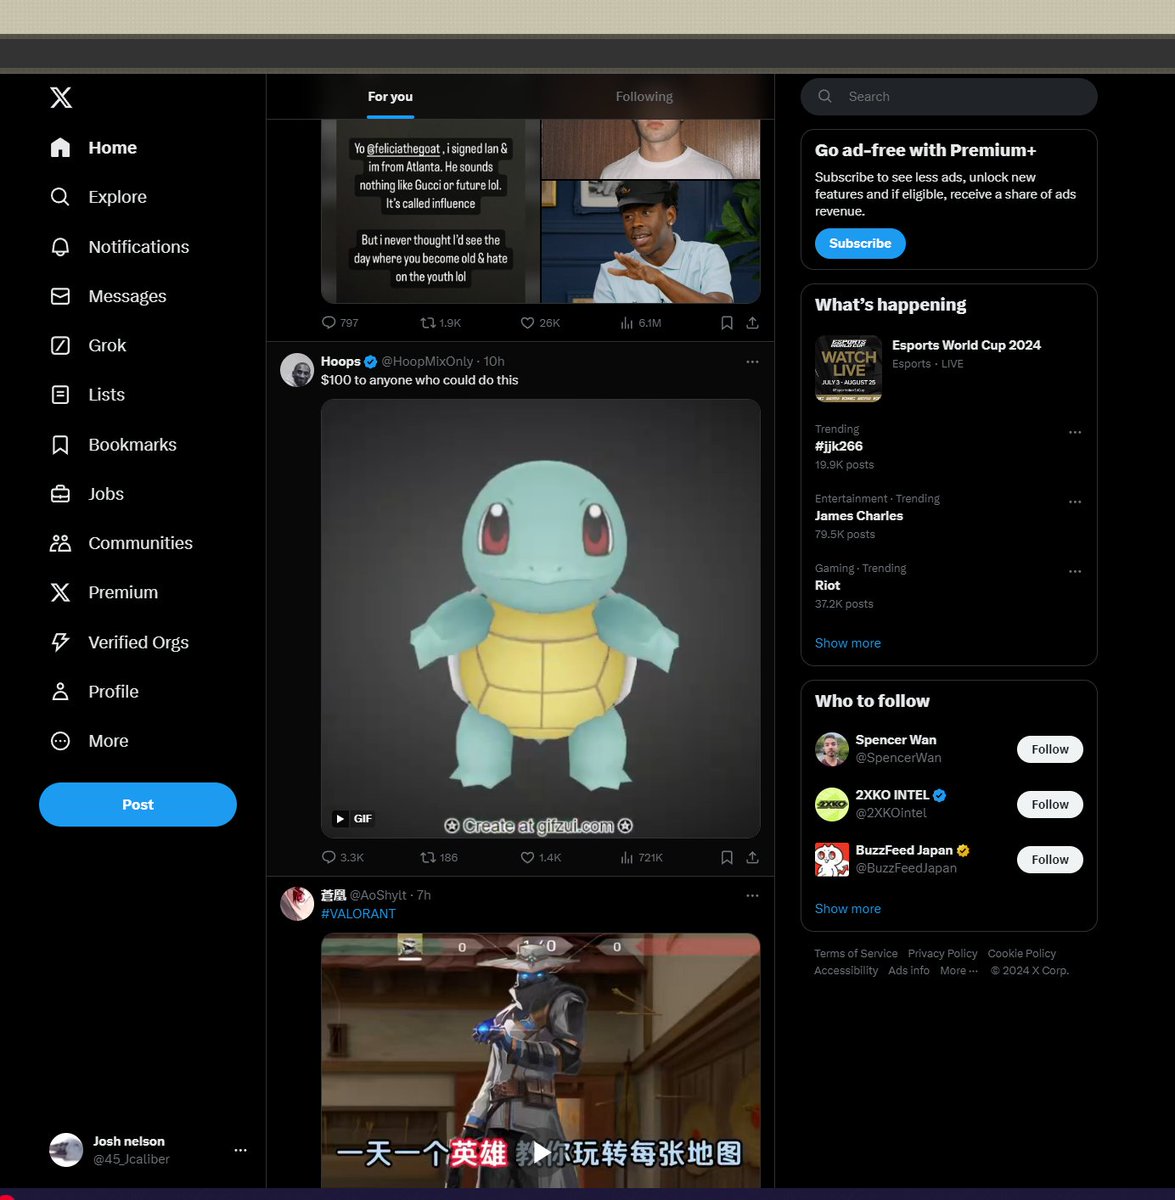Screen dimensions: 1175x1200
Task: Open Lists in the sidebar
Action: (87, 395)
